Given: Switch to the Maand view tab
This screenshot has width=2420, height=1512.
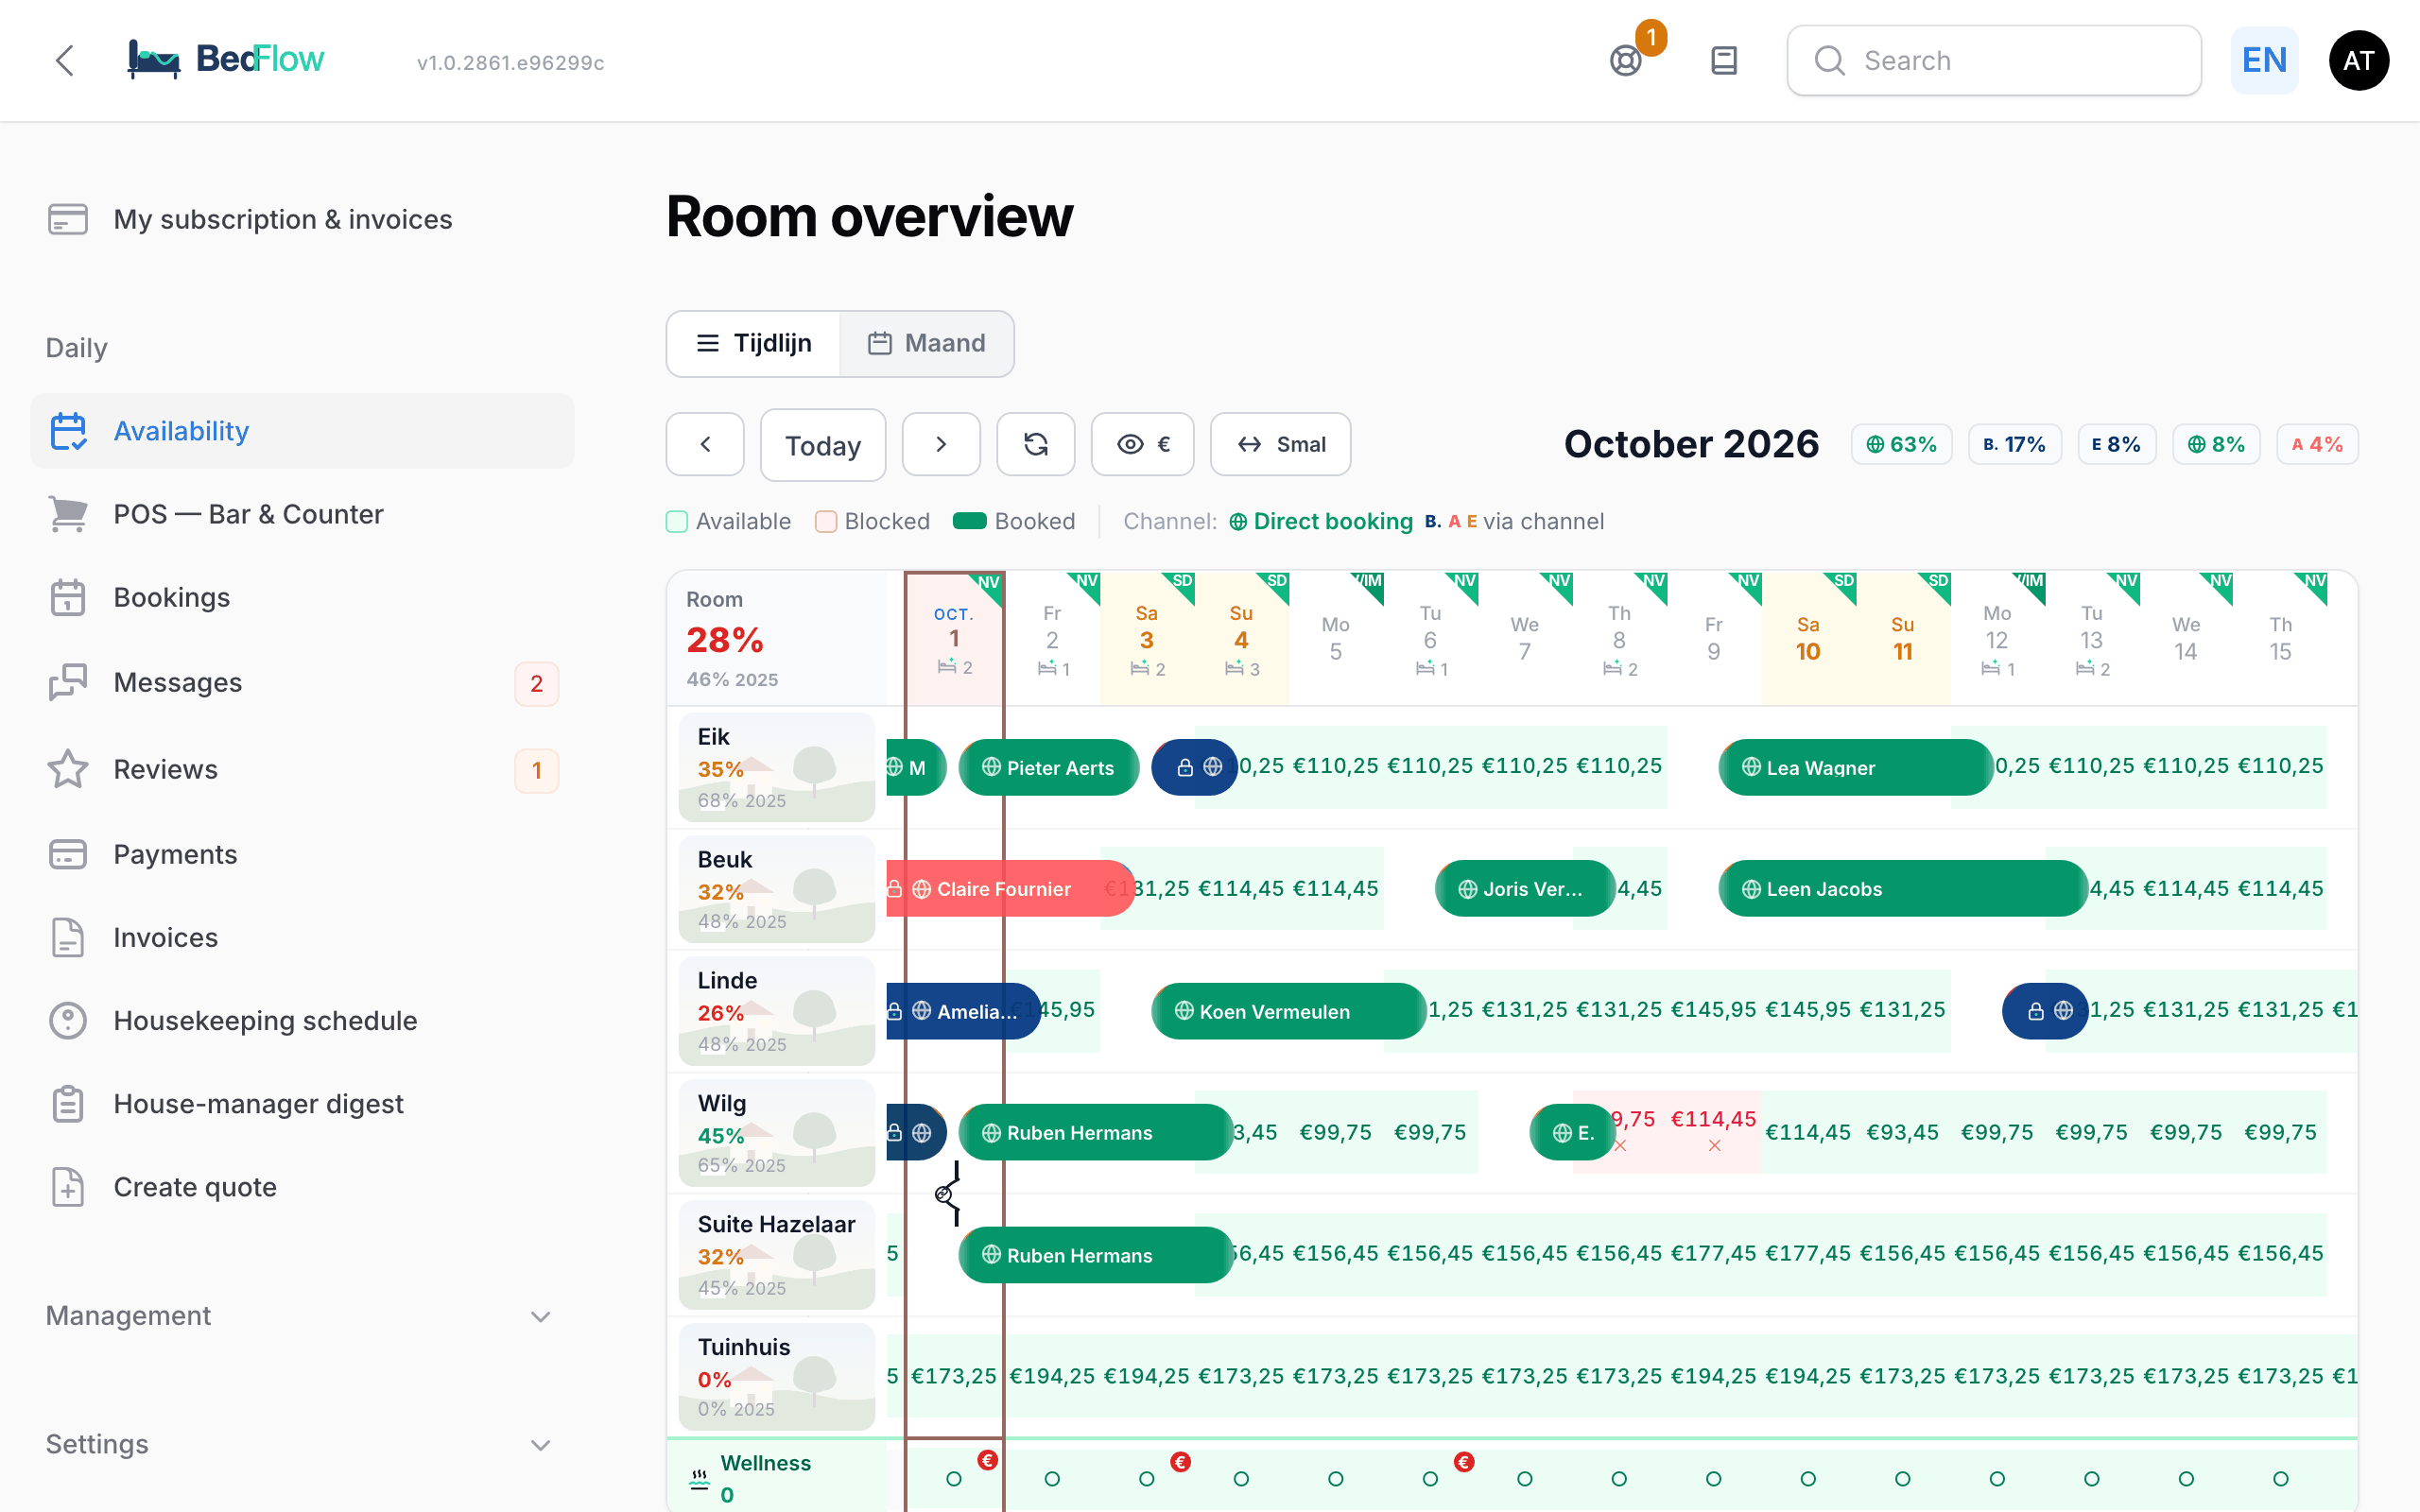Looking at the screenshot, I should (x=927, y=343).
